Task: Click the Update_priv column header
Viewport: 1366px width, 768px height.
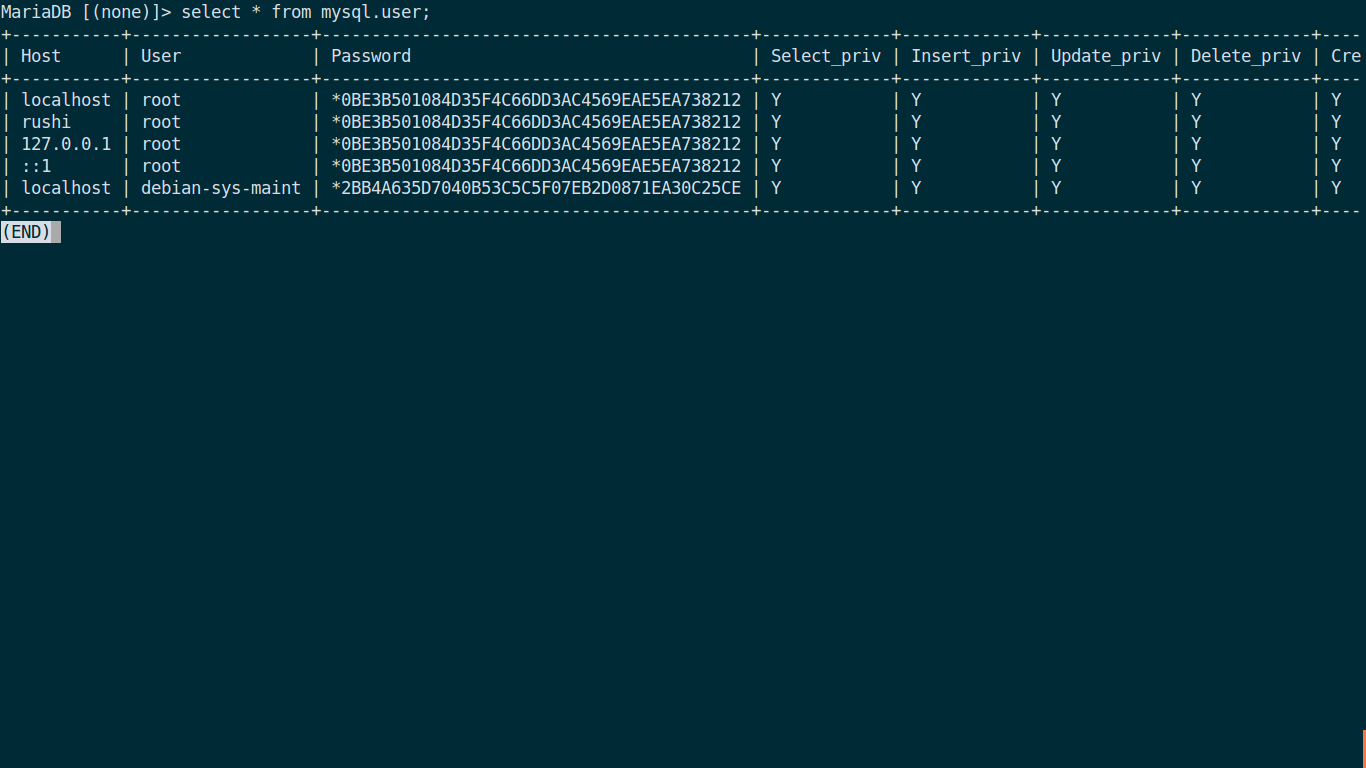Action: click(1106, 56)
